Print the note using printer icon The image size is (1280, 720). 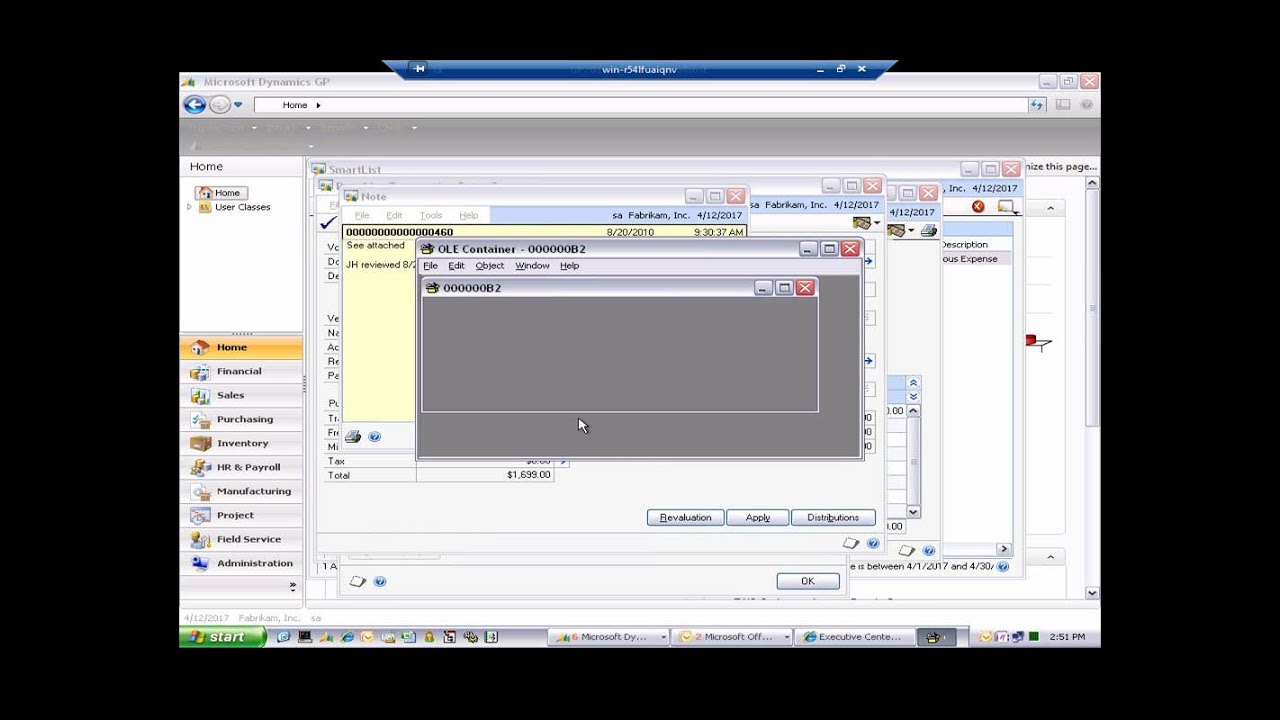(352, 437)
